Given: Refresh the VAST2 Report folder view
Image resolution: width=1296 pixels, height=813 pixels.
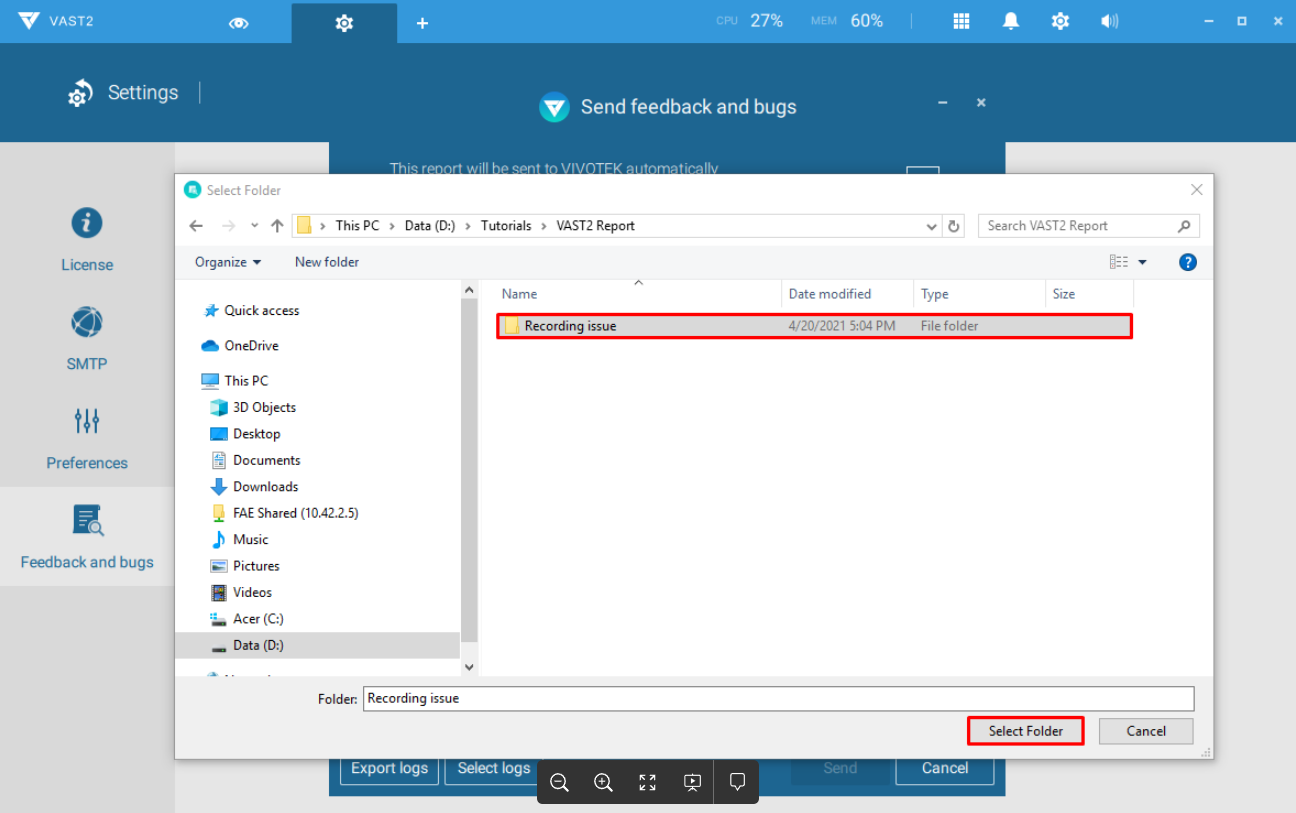Looking at the screenshot, I should click(x=954, y=226).
